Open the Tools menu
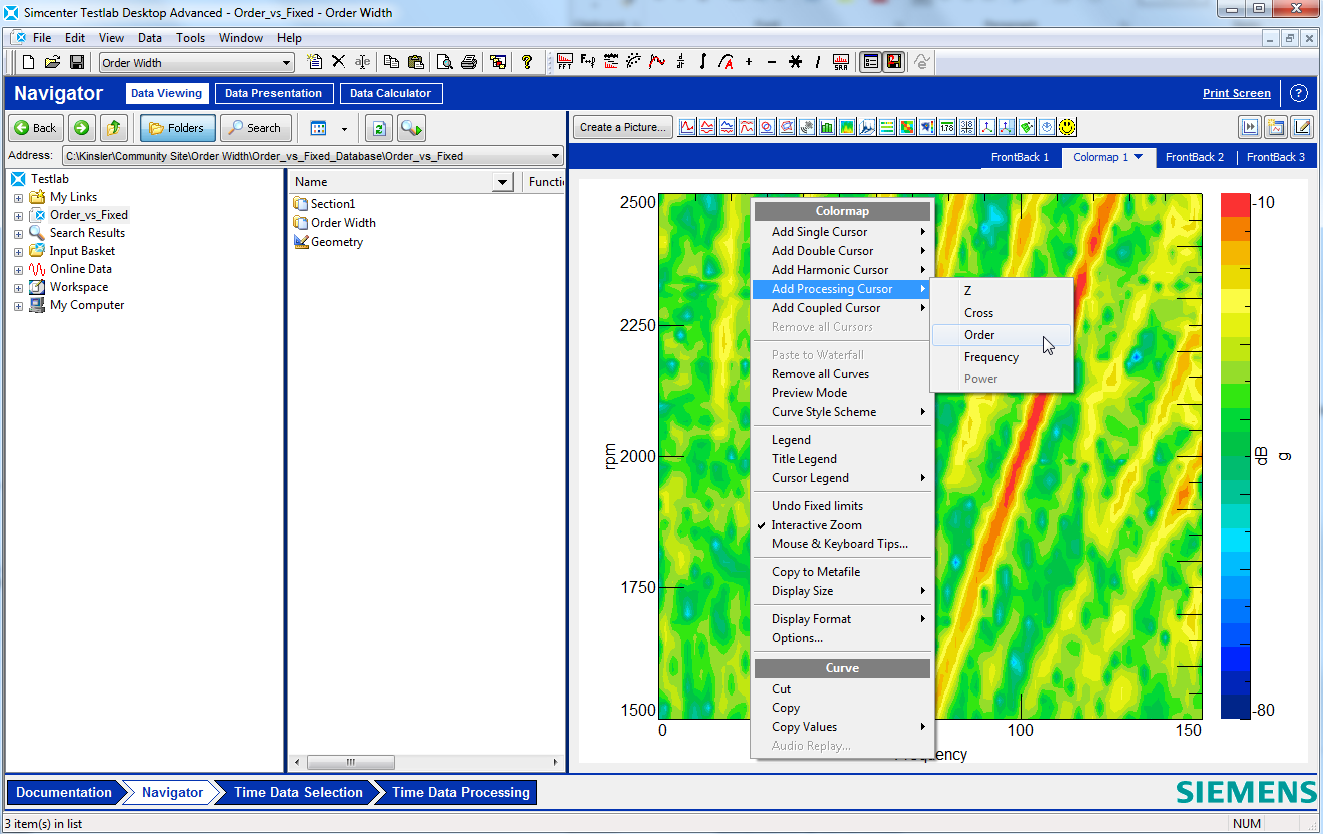Image resolution: width=1323 pixels, height=834 pixels. tap(190, 38)
